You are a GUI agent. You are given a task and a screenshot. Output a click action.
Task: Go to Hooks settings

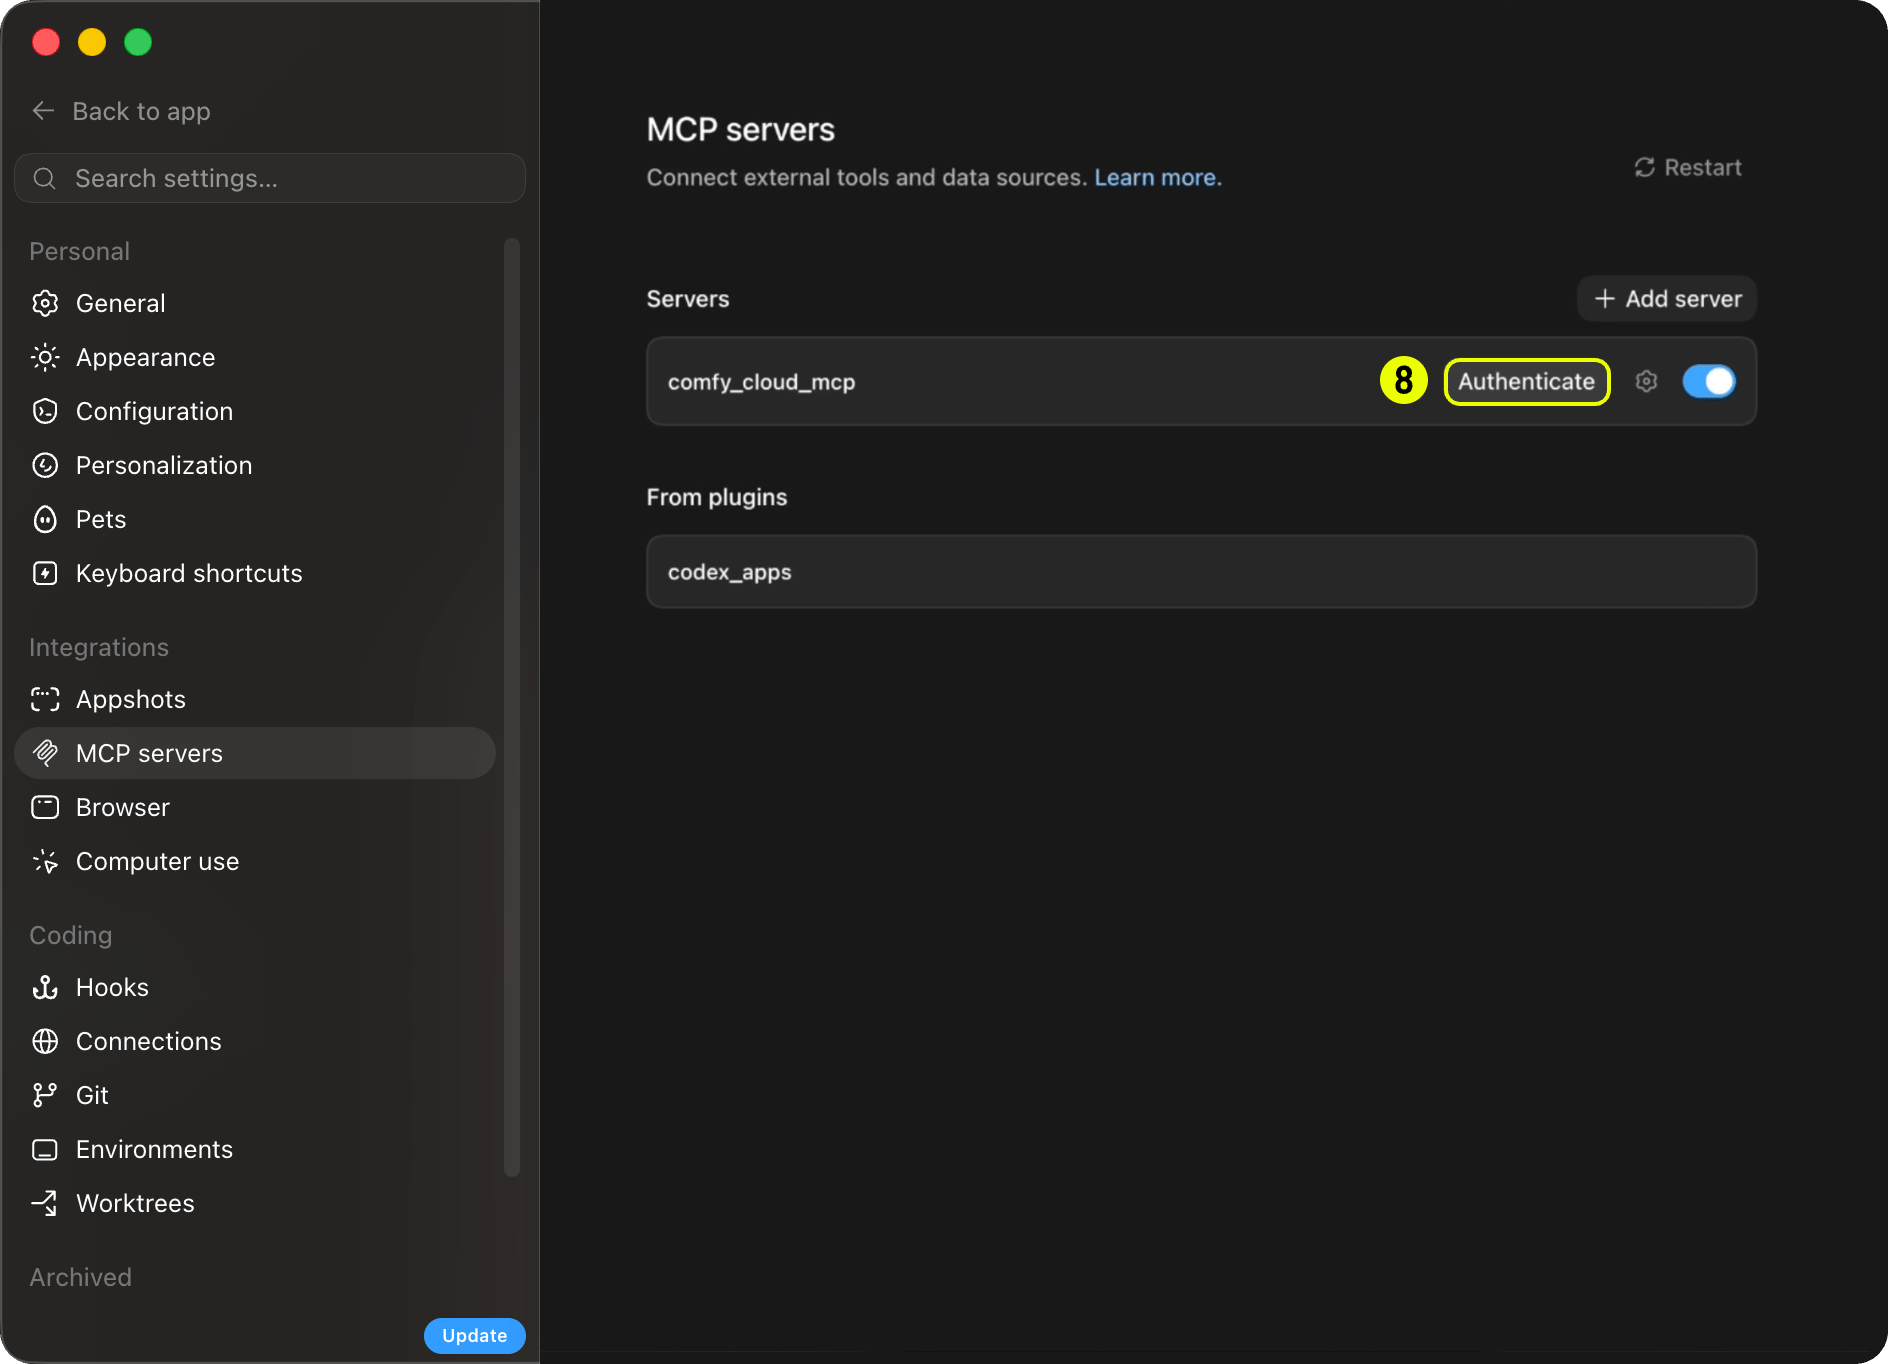click(x=255, y=987)
